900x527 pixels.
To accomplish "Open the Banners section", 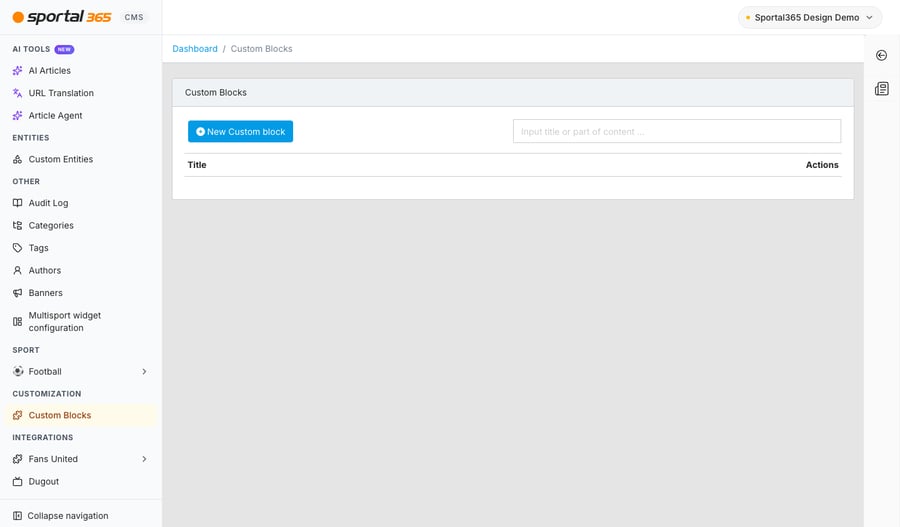I will tap(81, 292).
